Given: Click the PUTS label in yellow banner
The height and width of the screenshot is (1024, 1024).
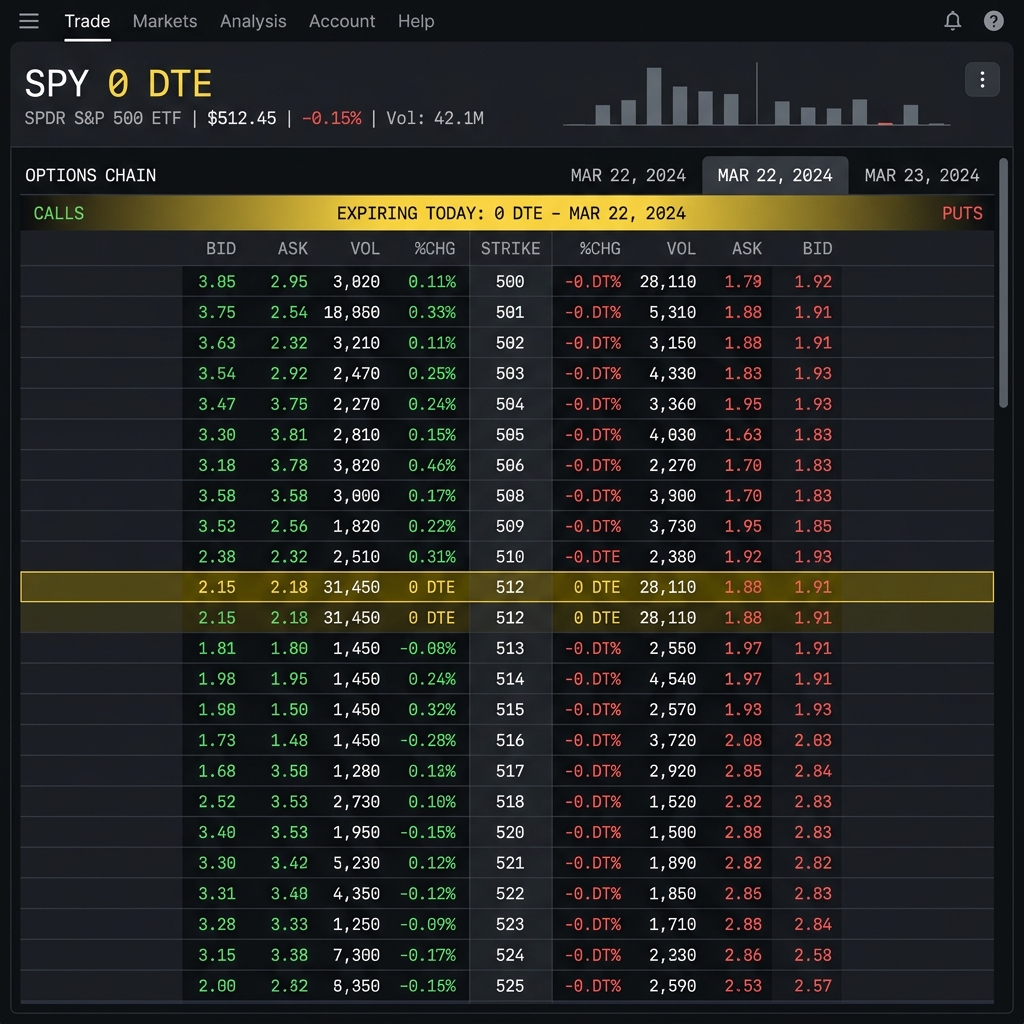Looking at the screenshot, I should (961, 213).
